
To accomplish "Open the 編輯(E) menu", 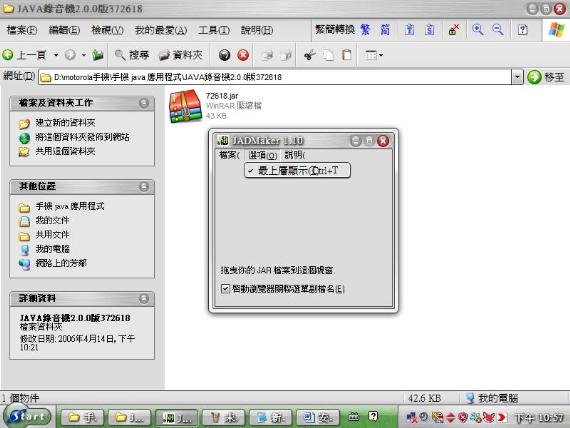I will point(64,30).
